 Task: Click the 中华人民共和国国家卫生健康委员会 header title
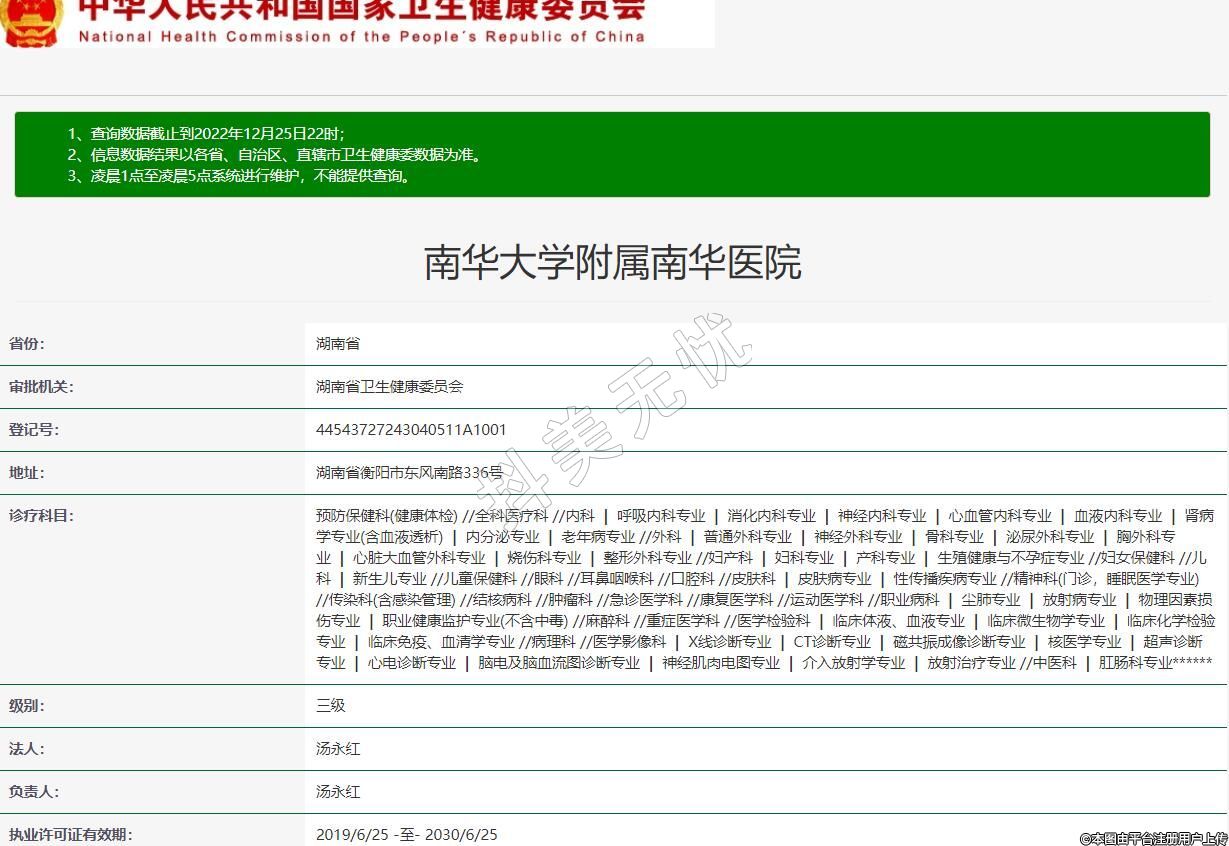click(360, 9)
